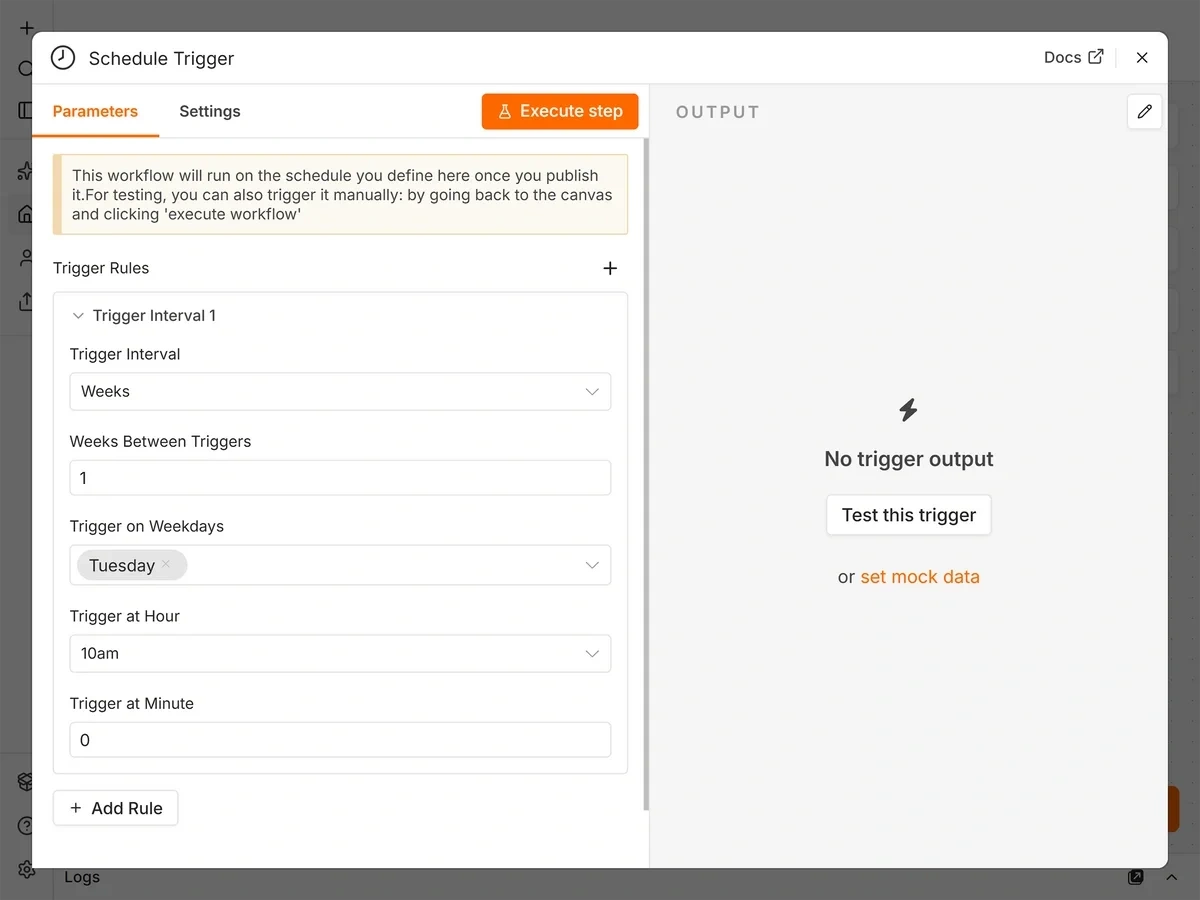
Task: Open the Docs external link
Action: [x=1074, y=57]
